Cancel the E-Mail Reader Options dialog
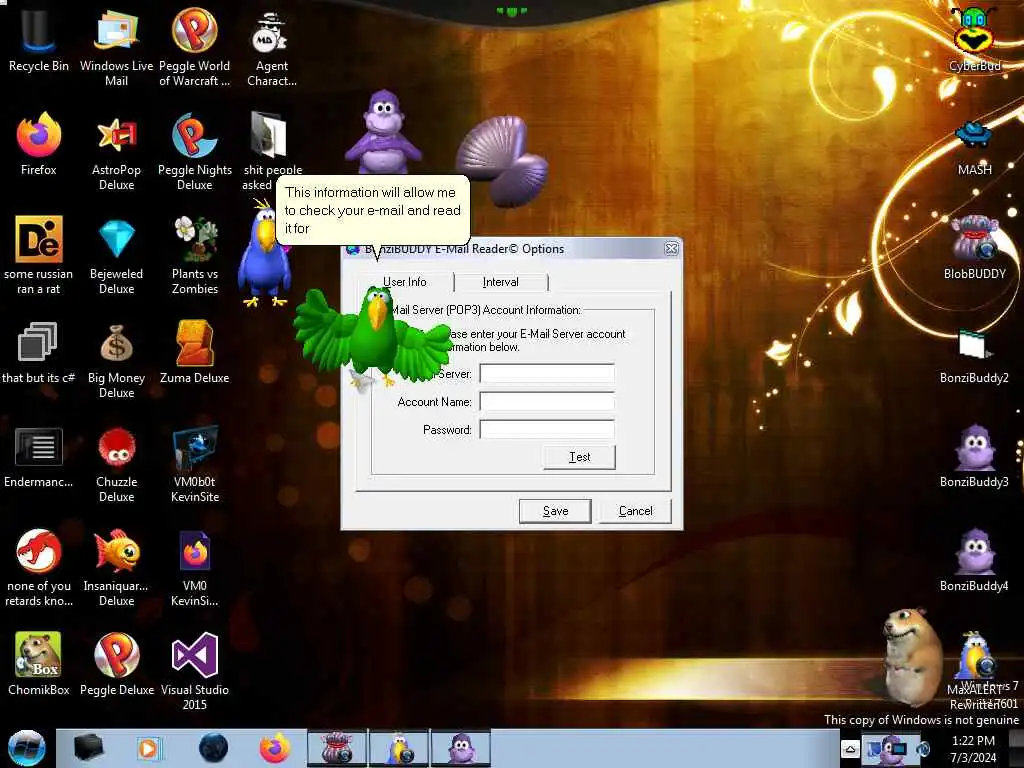 pos(635,511)
